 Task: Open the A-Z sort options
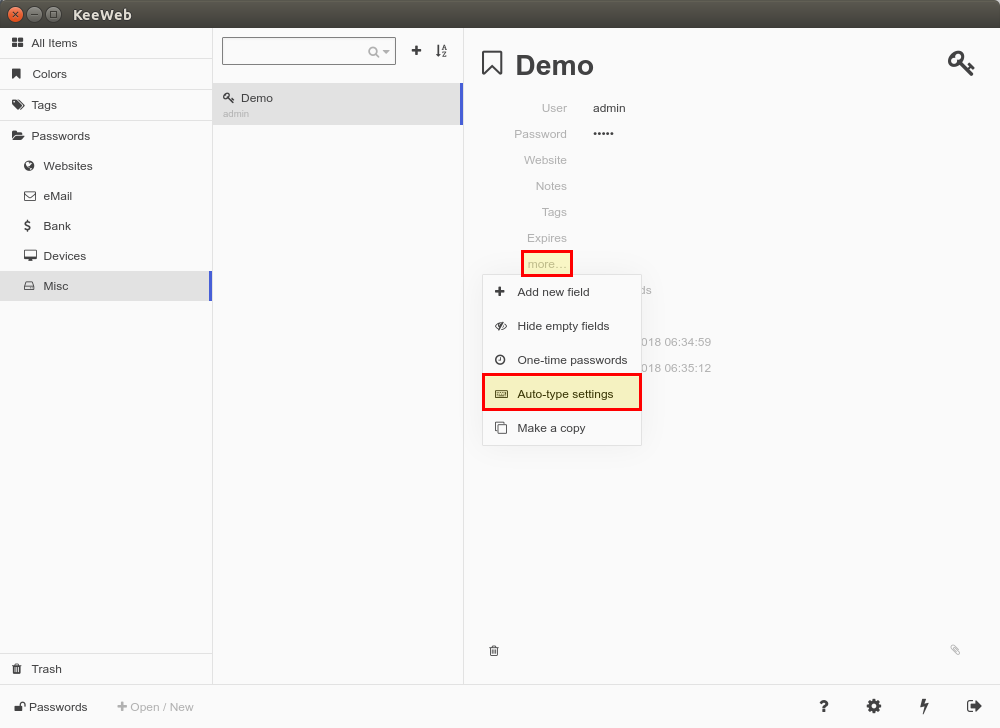441,51
